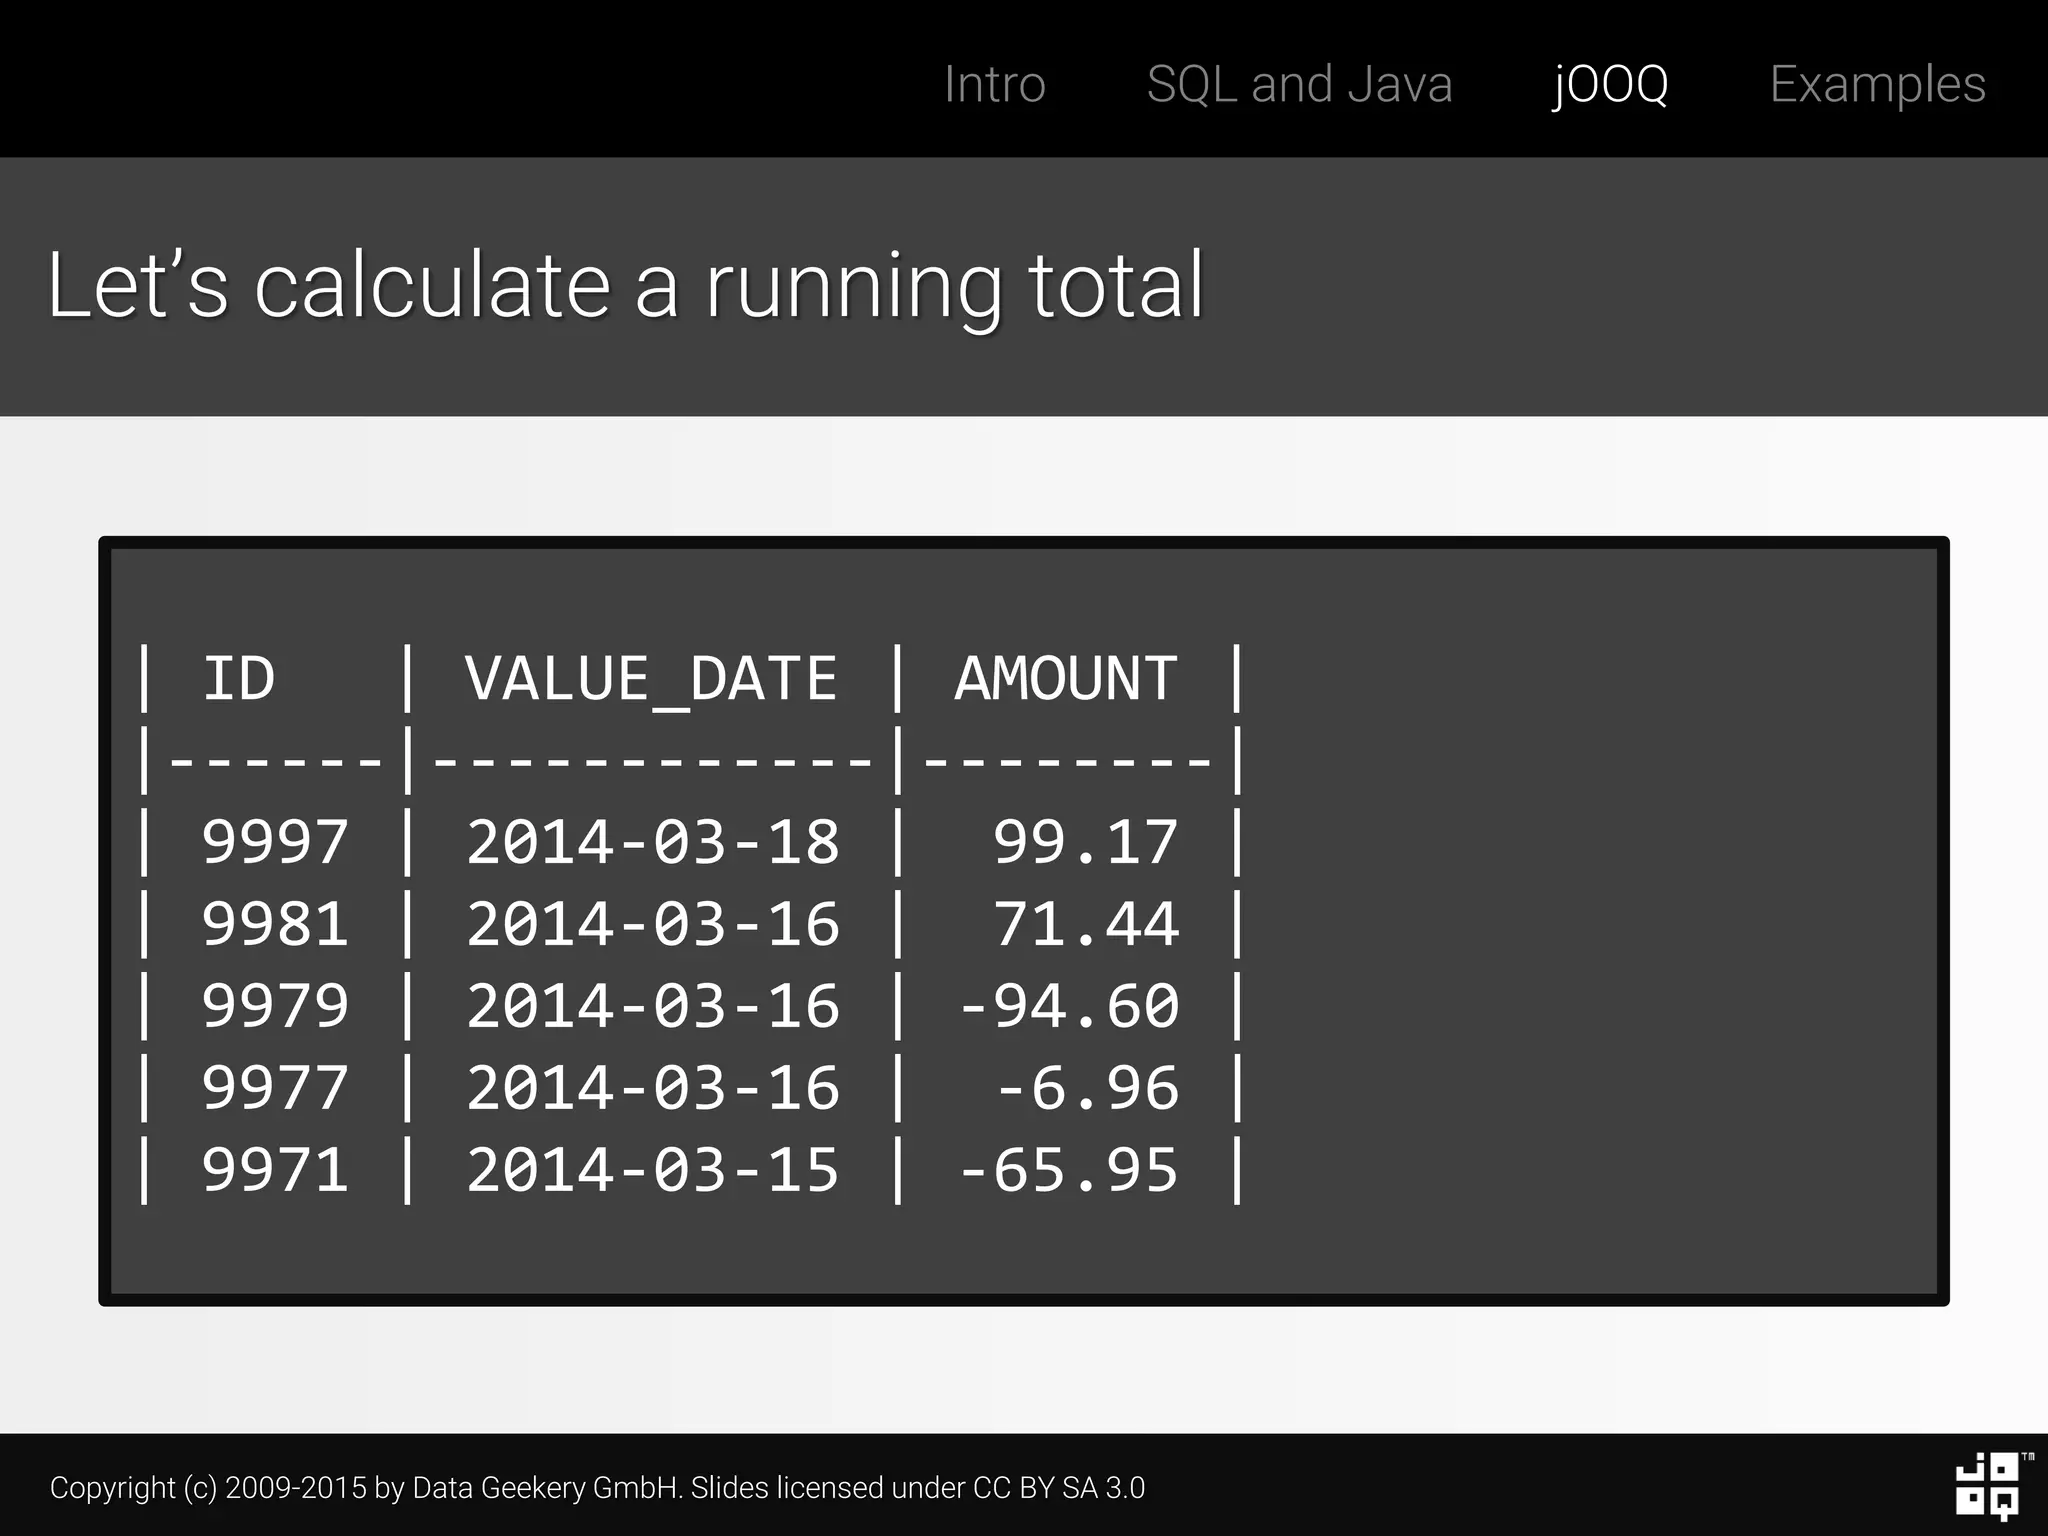The height and width of the screenshot is (1536, 2048).
Task: Click ID value 9979
Action: [275, 1006]
